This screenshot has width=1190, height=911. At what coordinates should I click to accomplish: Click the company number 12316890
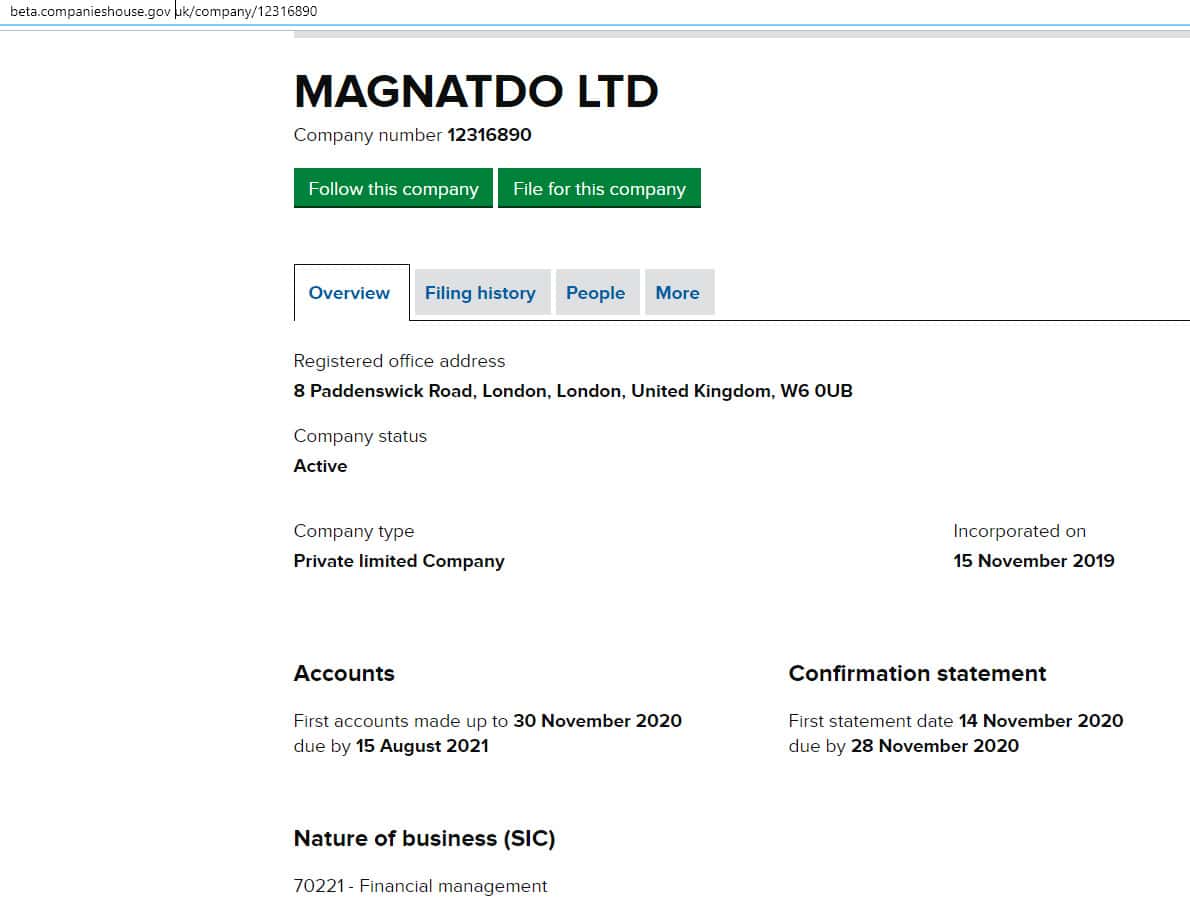coord(489,135)
